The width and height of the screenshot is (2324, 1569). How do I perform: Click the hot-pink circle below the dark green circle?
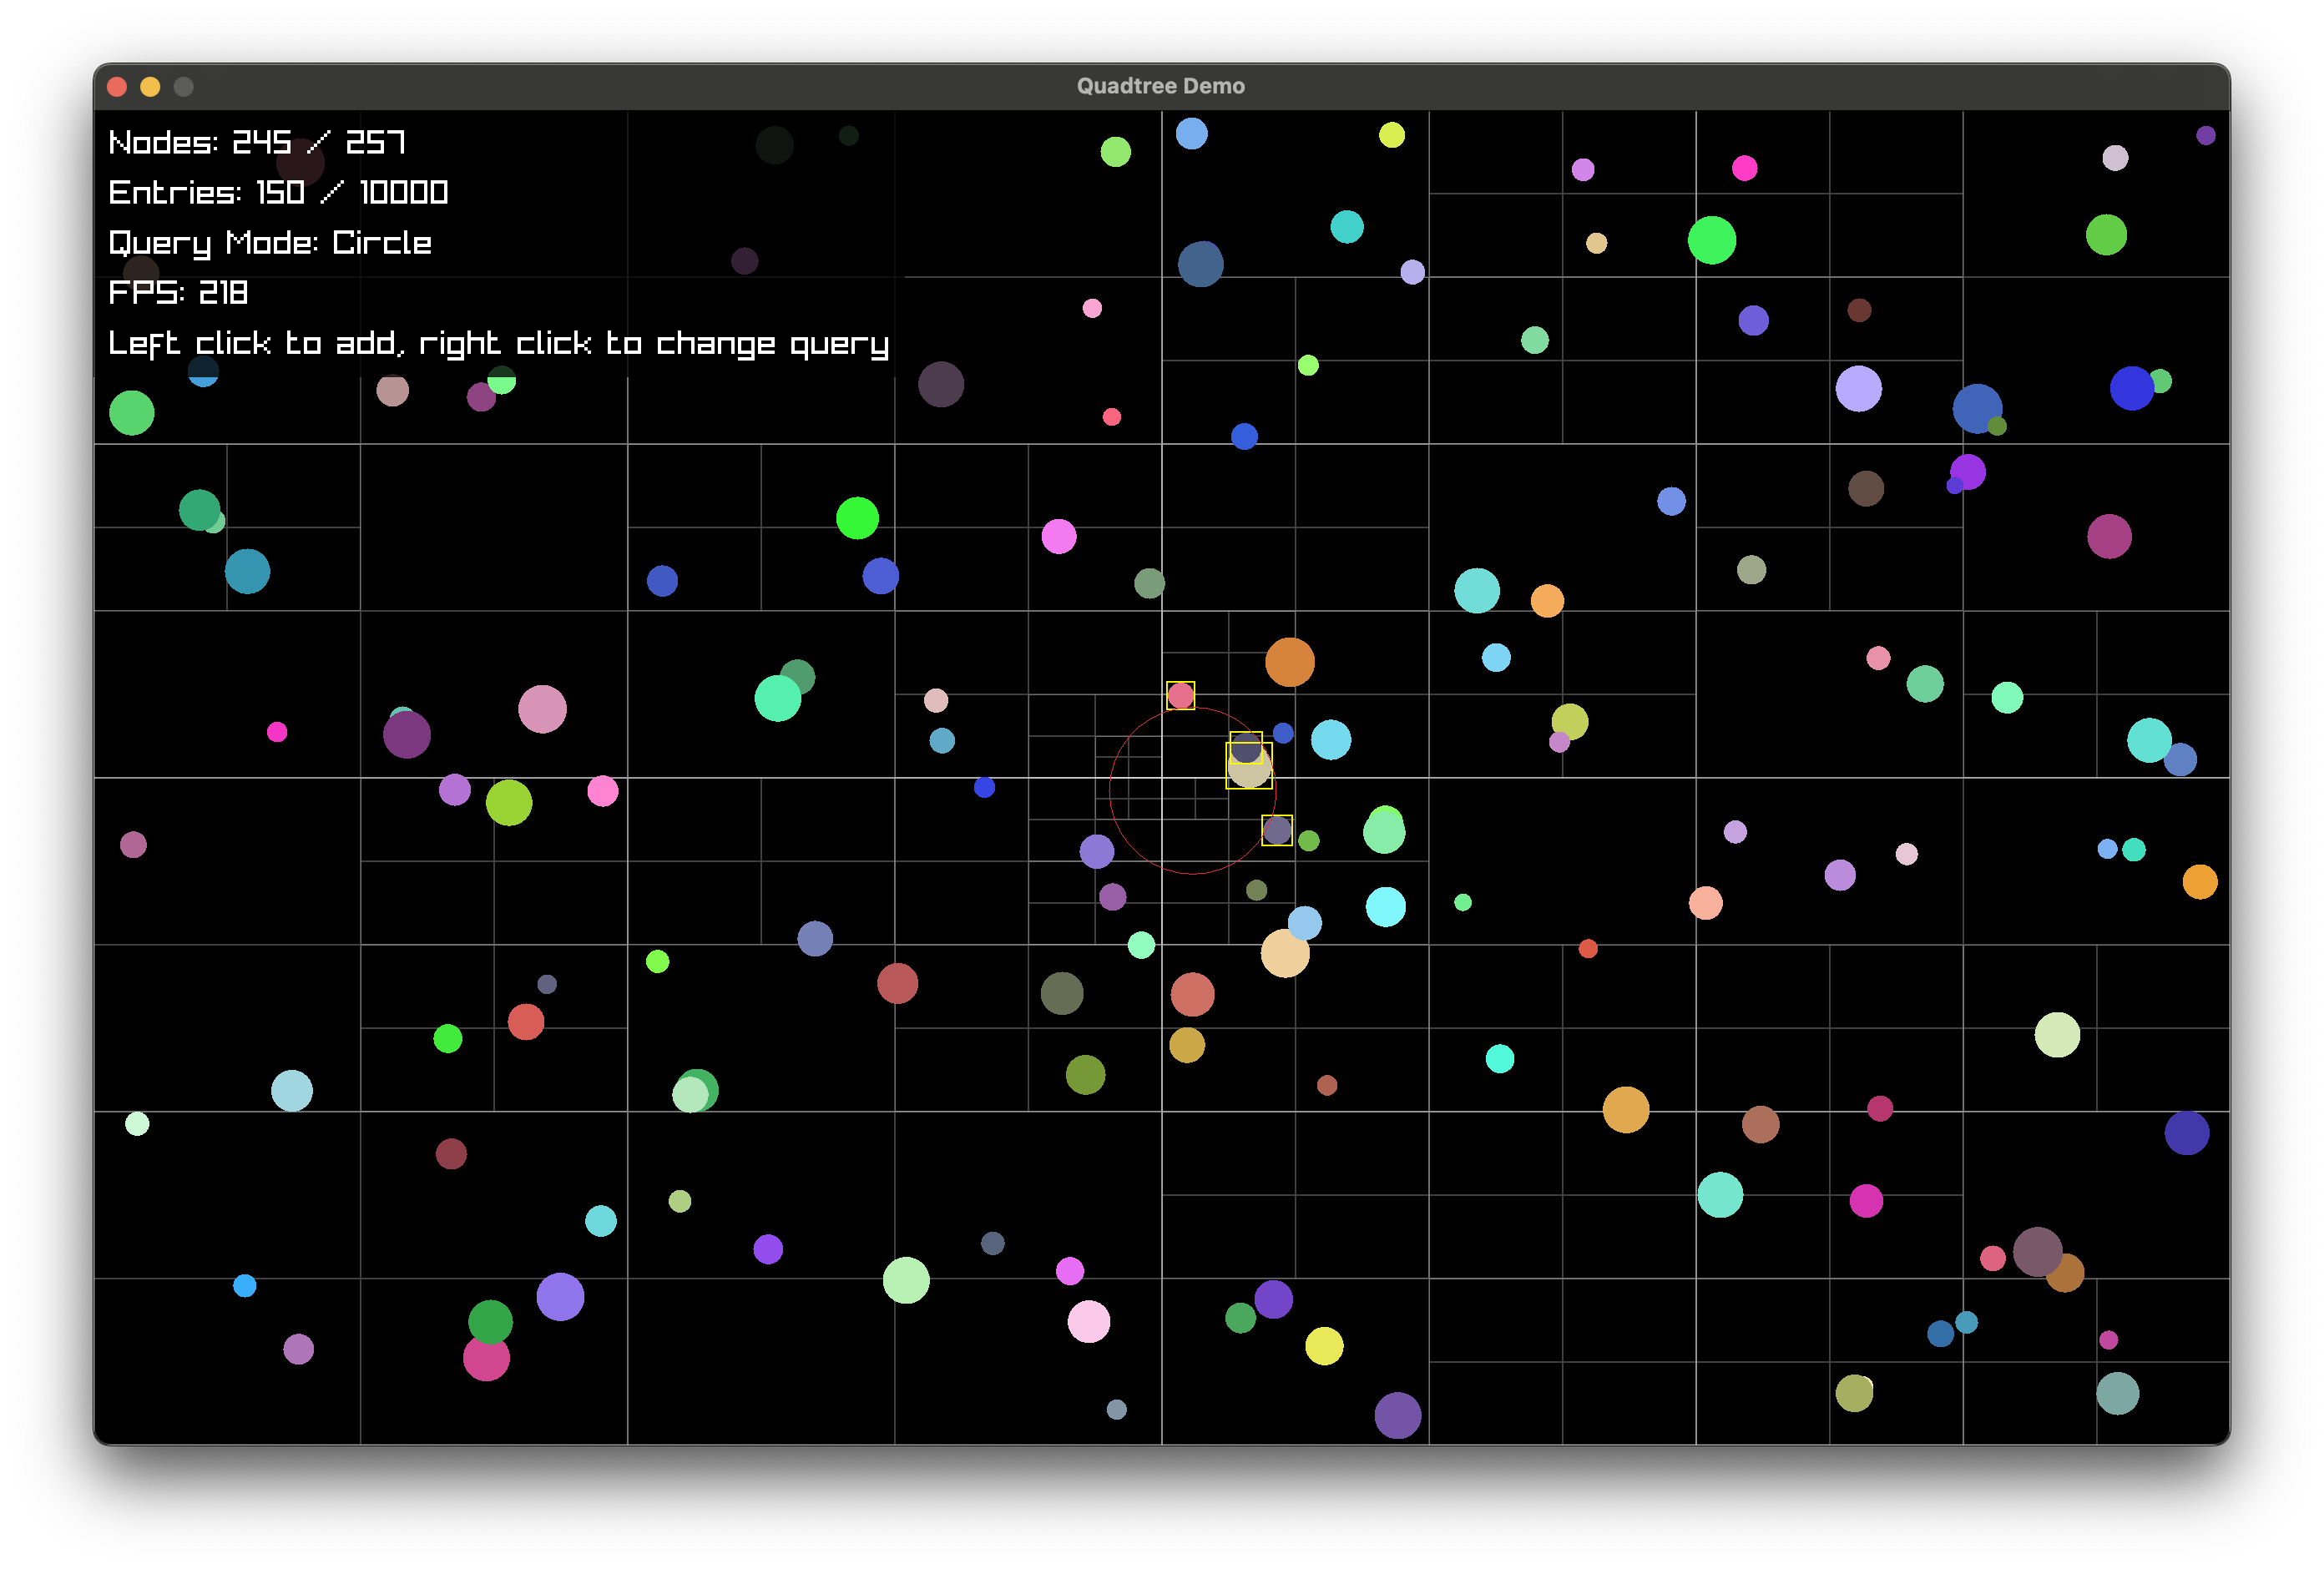(x=486, y=1358)
